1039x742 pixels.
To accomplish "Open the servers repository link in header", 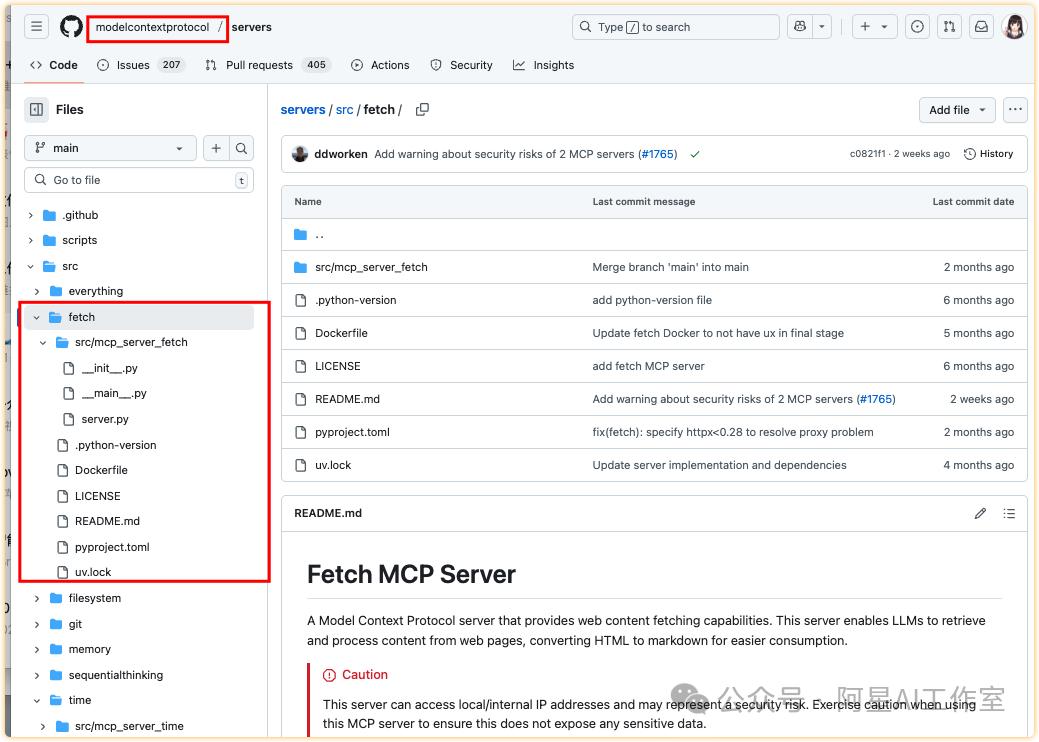I will tap(251, 27).
